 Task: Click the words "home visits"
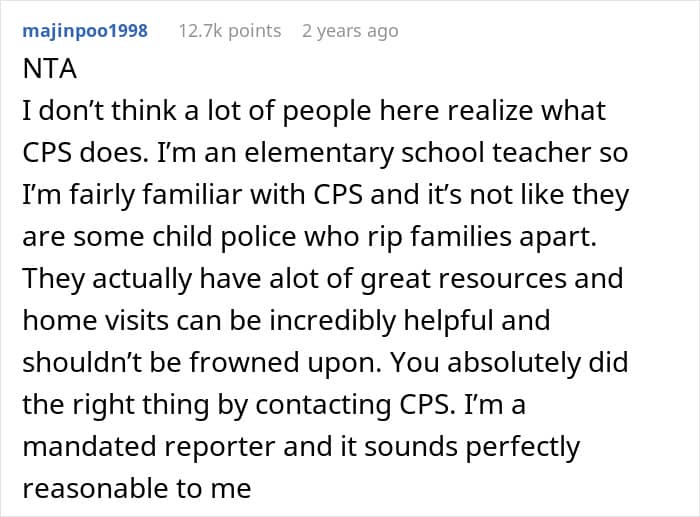(x=96, y=320)
